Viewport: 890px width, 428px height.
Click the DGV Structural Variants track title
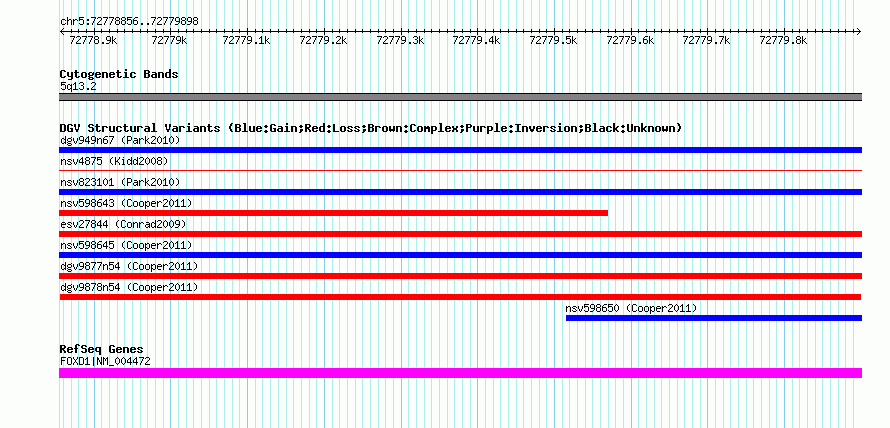[371, 128]
